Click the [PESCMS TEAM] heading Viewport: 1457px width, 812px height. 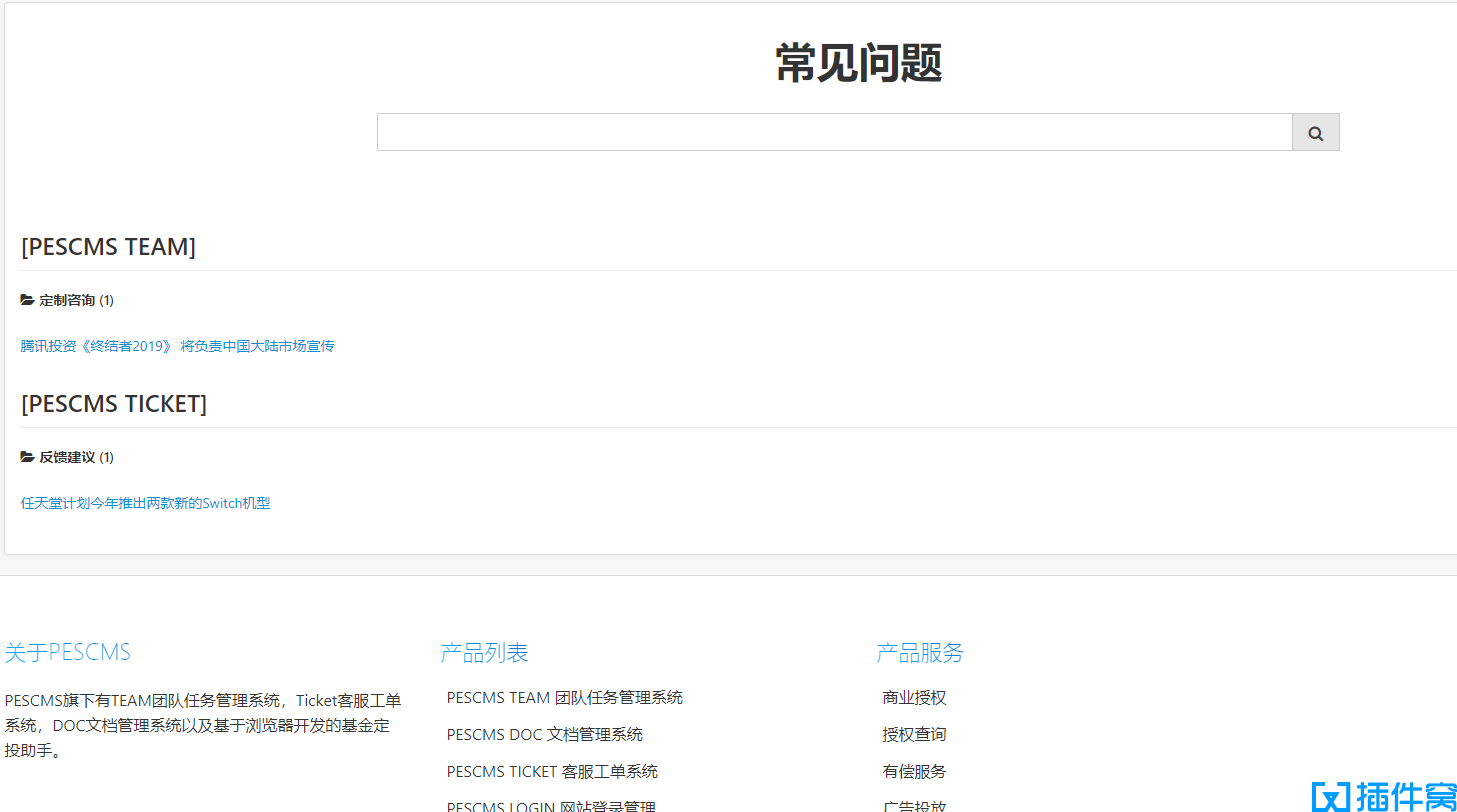tap(108, 247)
